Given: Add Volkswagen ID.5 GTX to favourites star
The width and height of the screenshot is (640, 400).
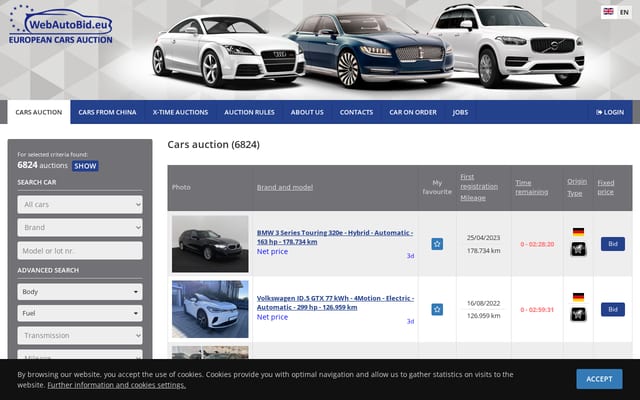Looking at the screenshot, I should point(437,309).
